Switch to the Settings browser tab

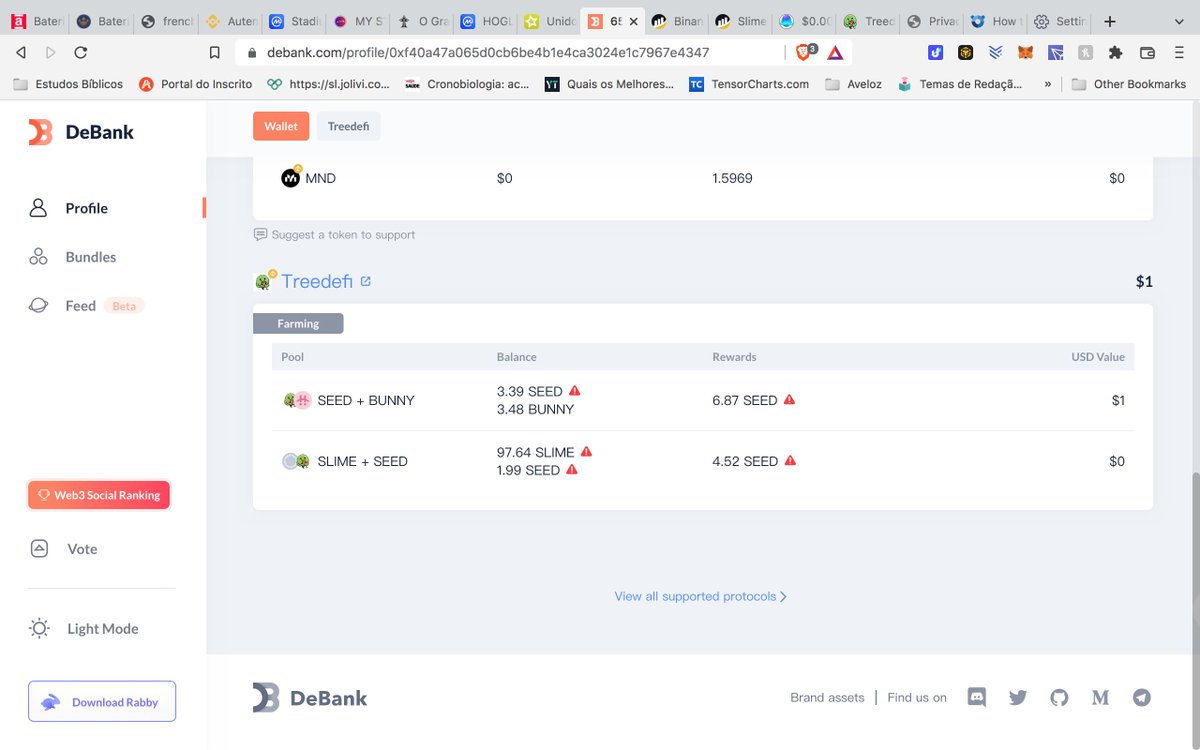(x=1059, y=21)
